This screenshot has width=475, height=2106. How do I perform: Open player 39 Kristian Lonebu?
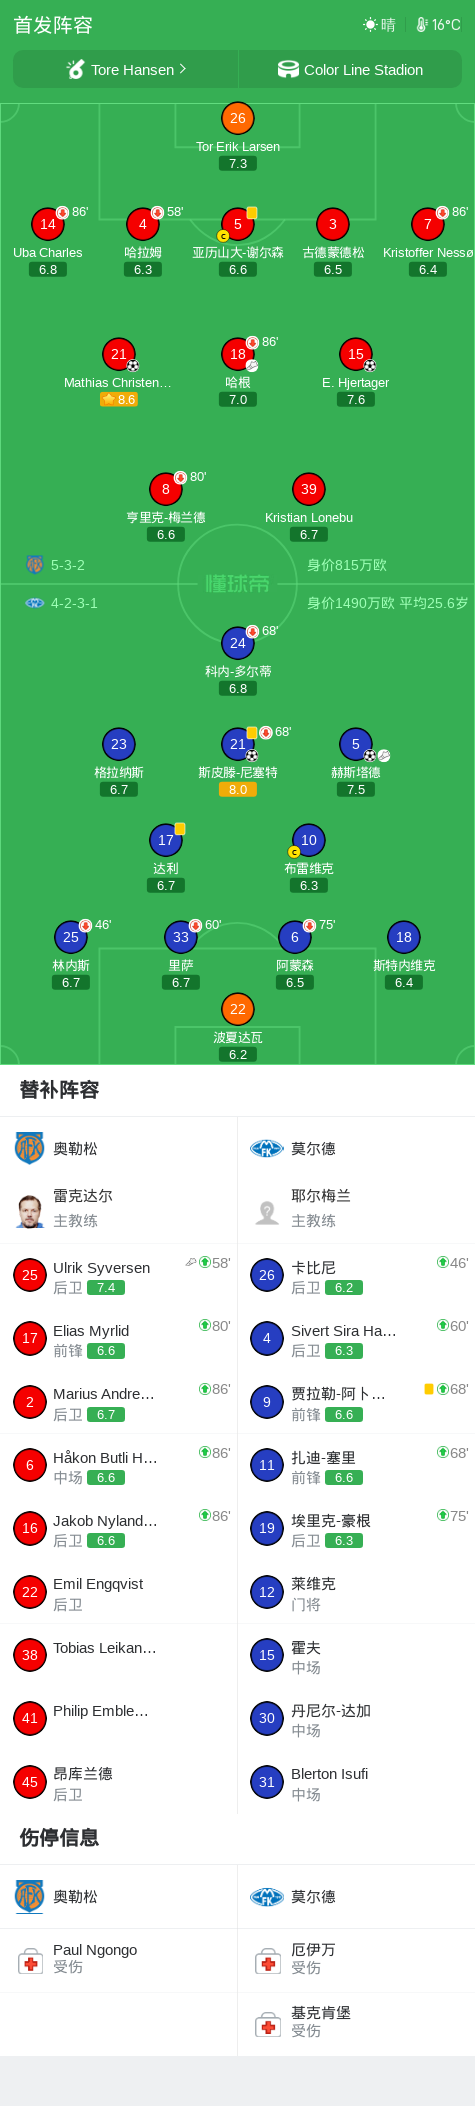point(309,489)
